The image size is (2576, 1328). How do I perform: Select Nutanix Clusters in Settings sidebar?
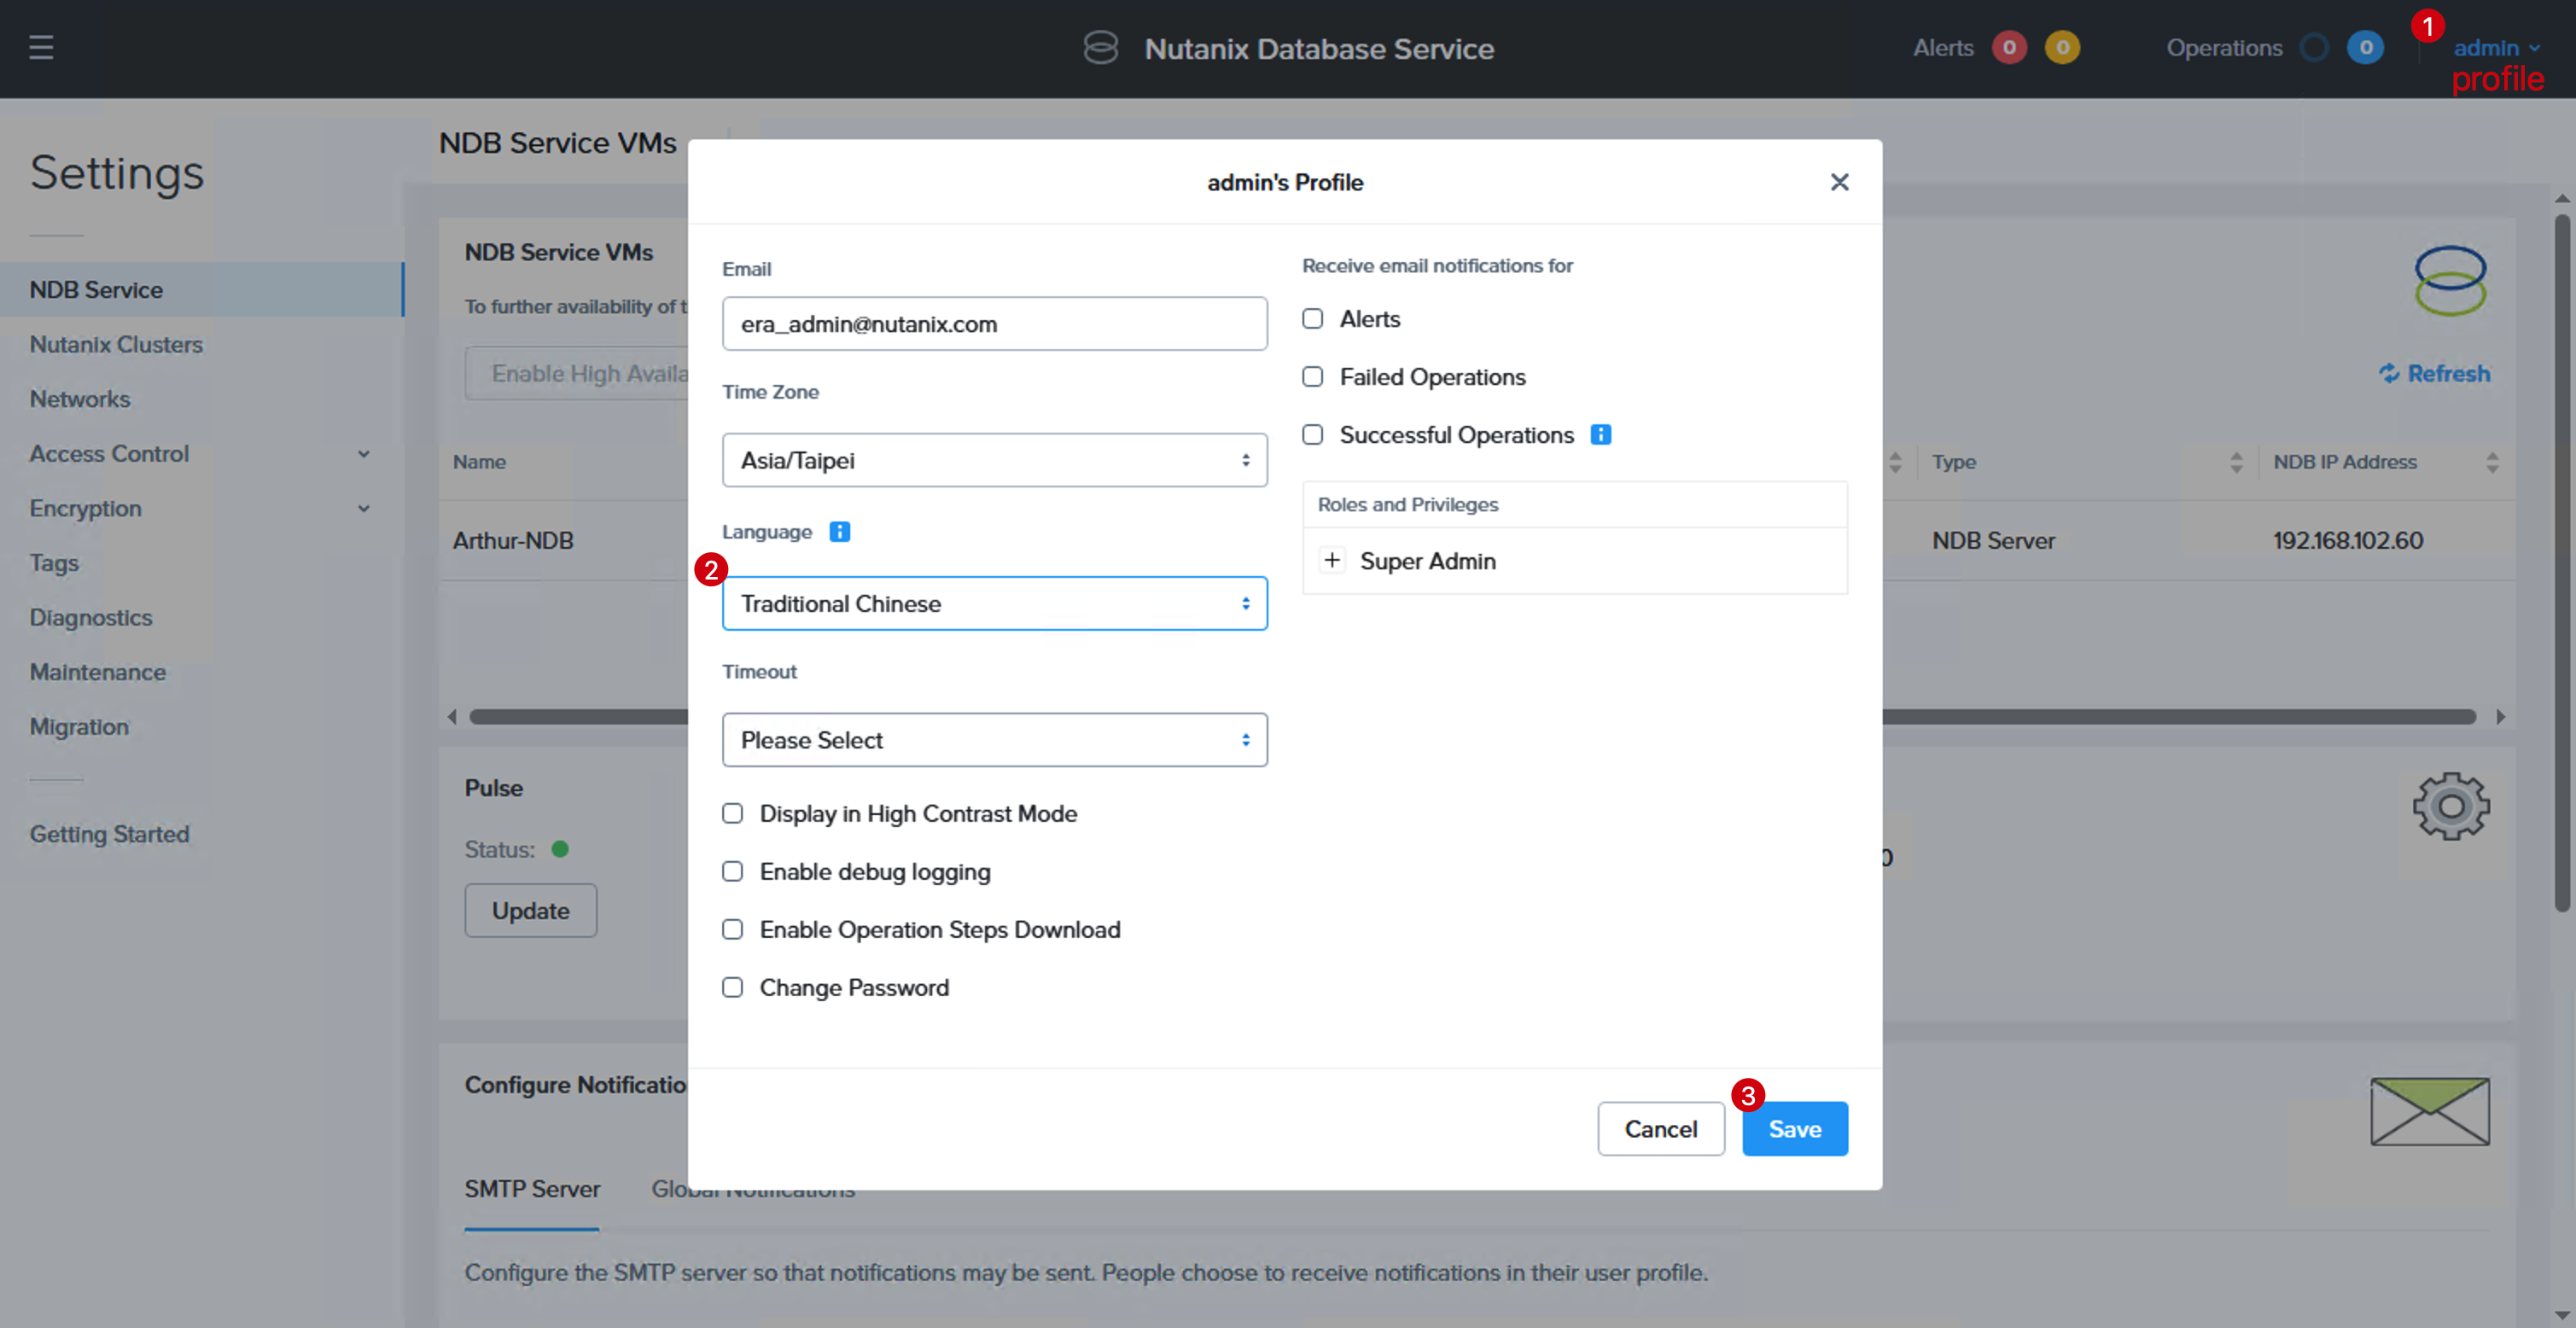click(116, 345)
